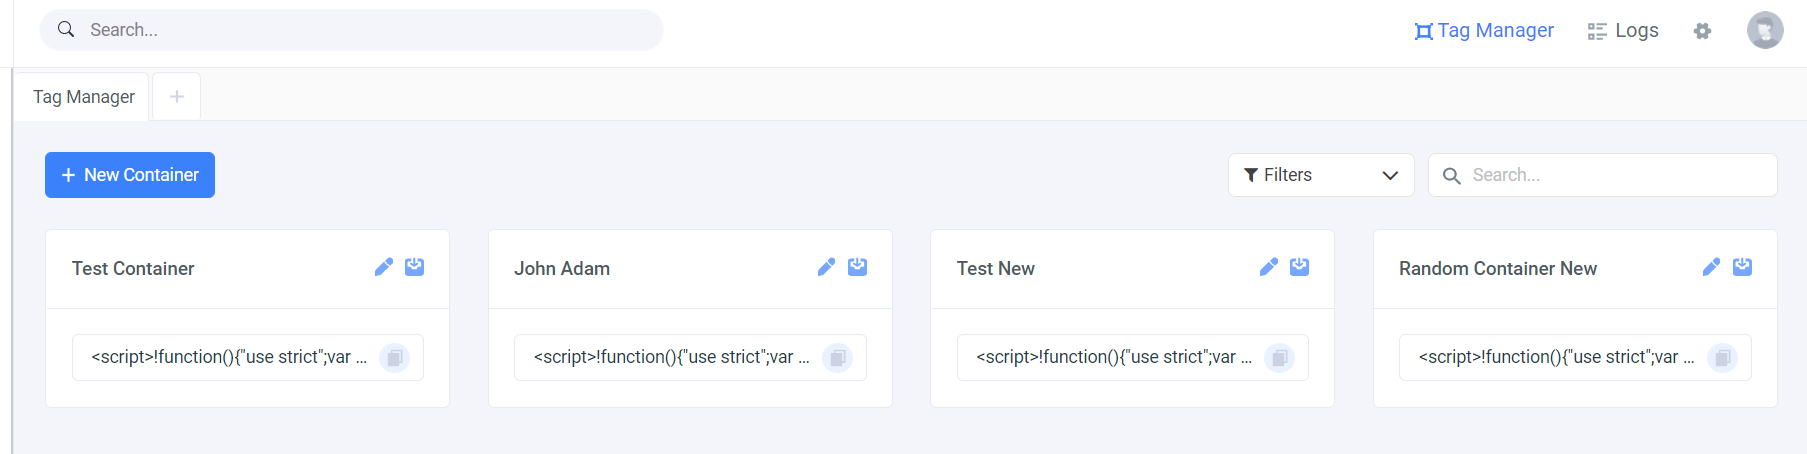Viewport: 1807px width, 454px height.
Task: Copy the Test Container script code
Action: (x=395, y=358)
